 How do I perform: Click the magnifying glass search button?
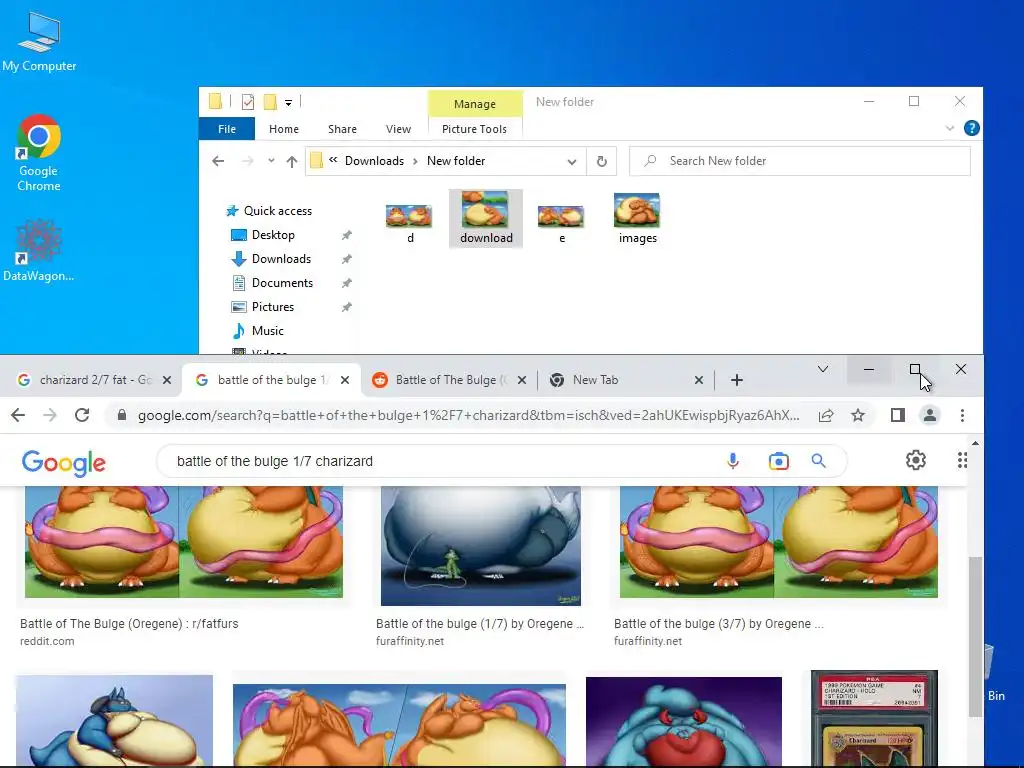[x=818, y=461]
